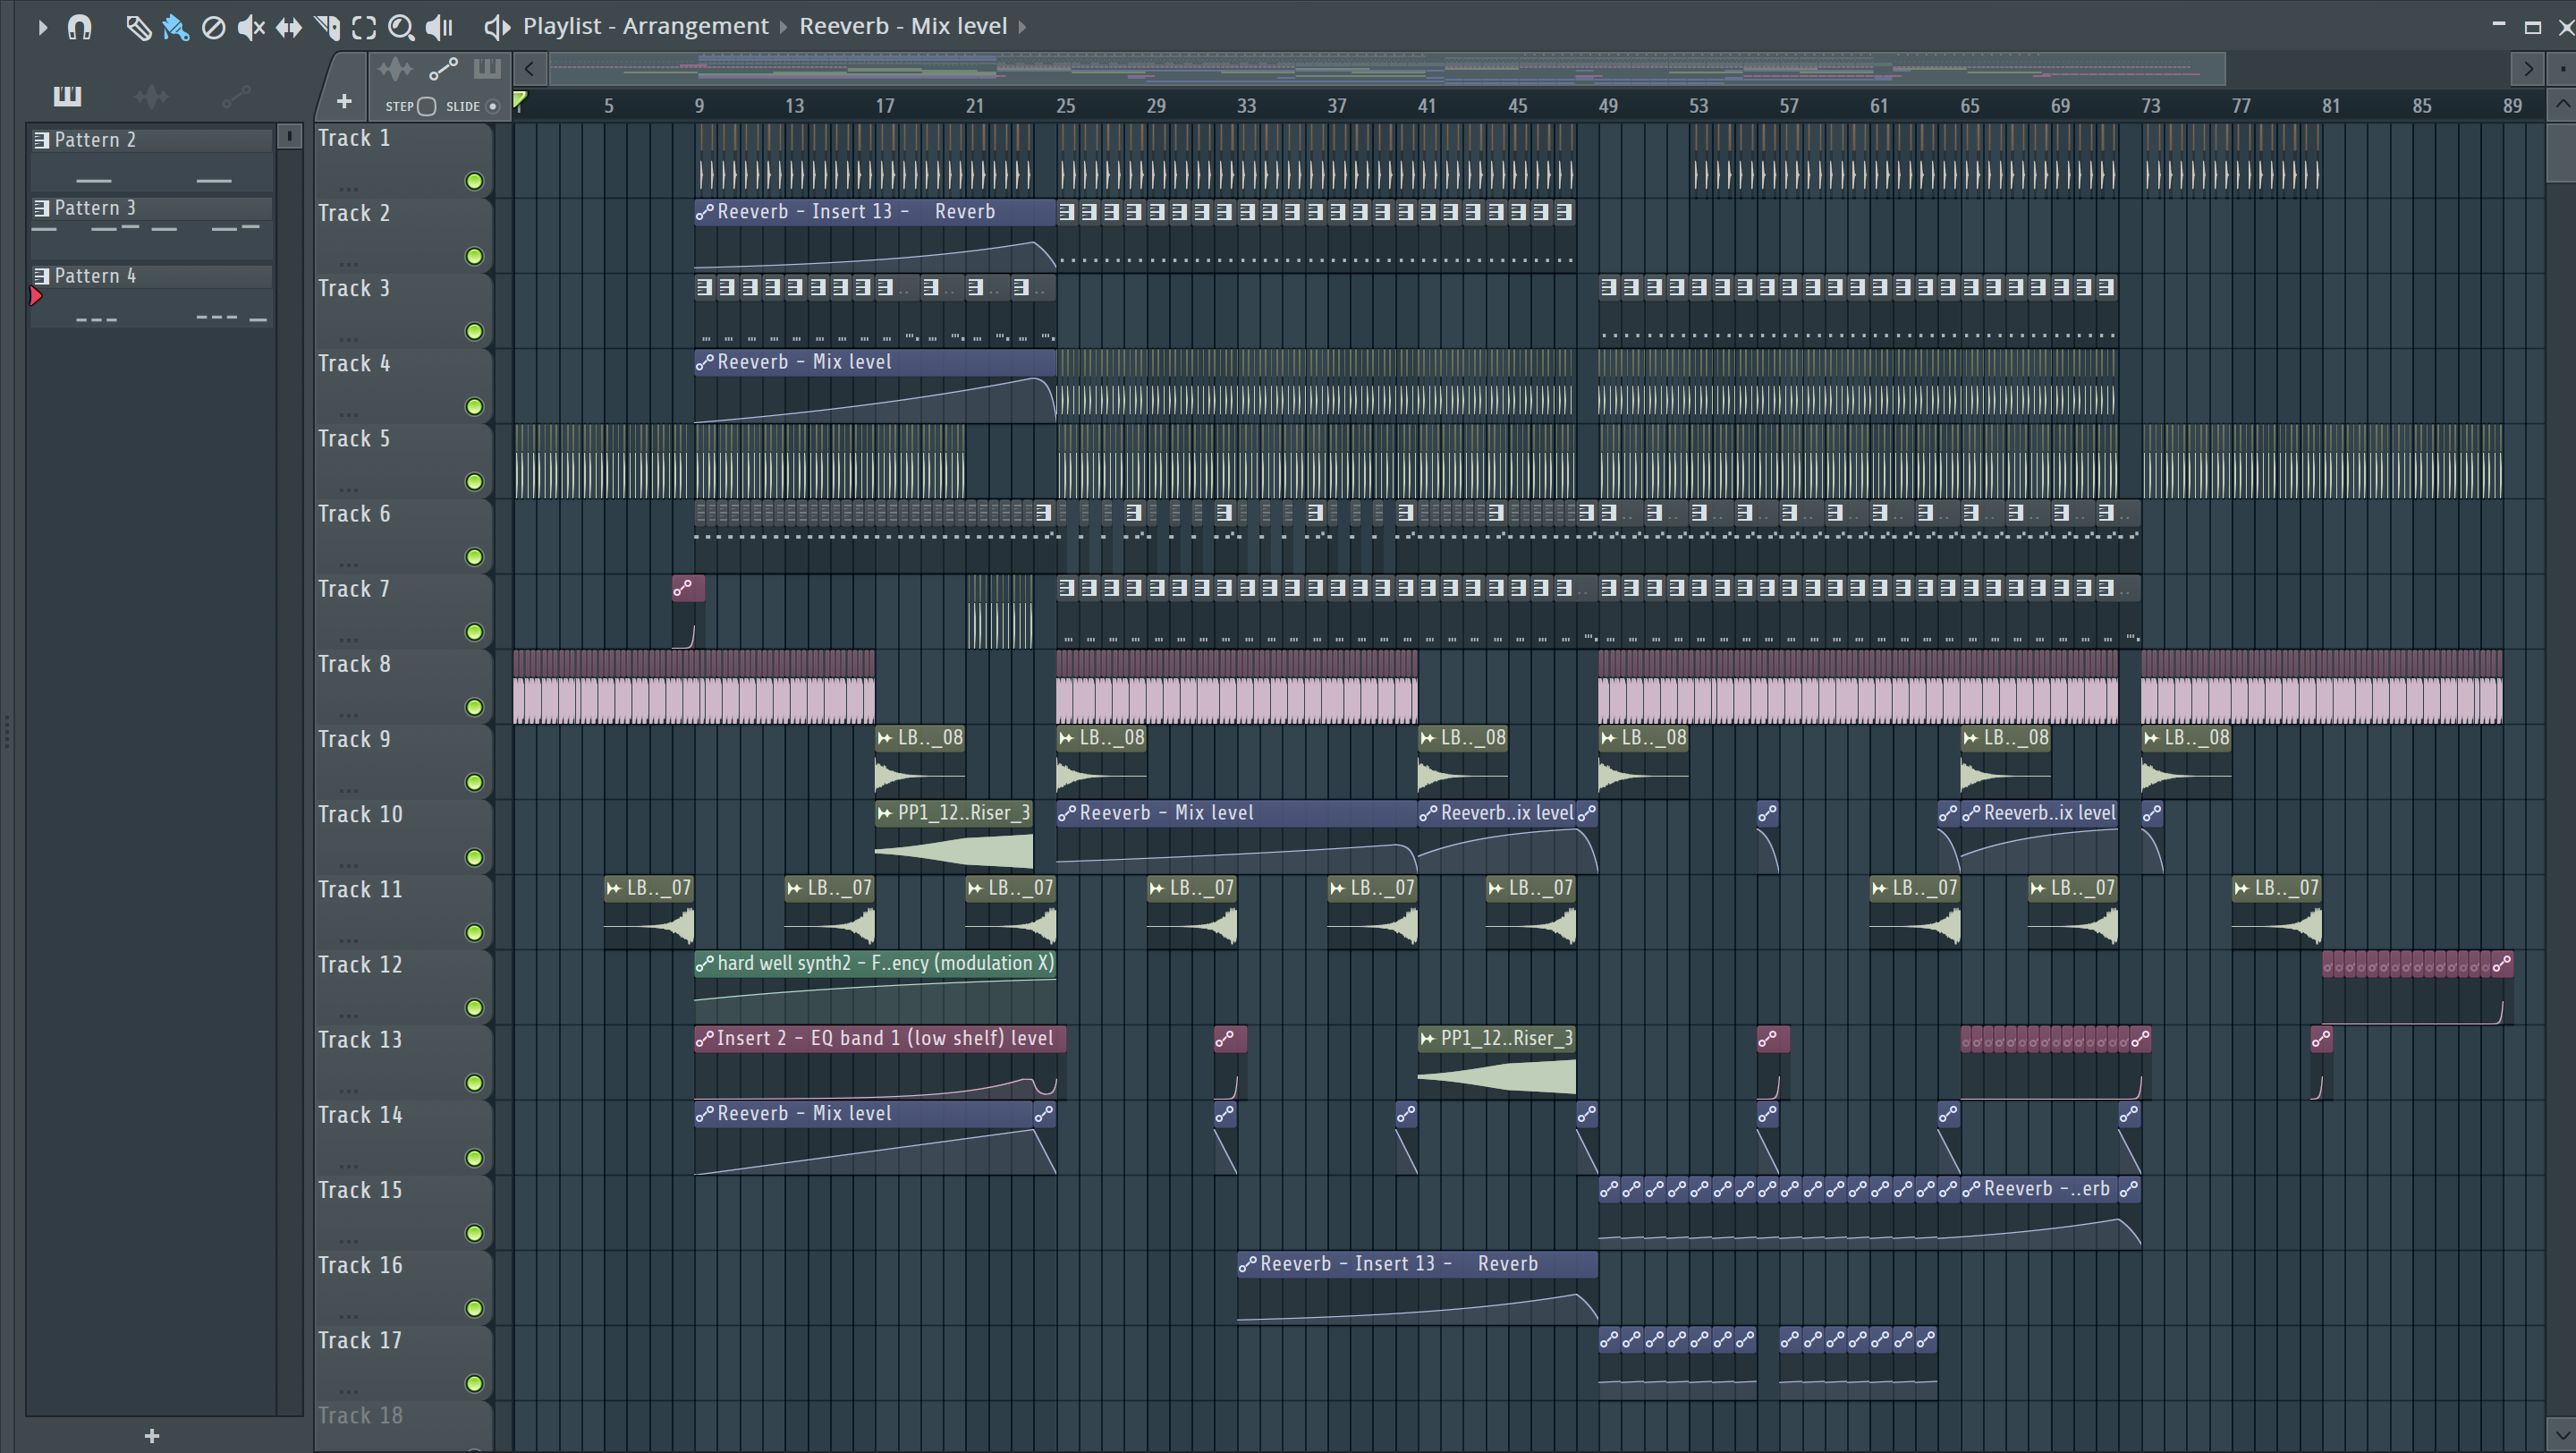Open the Playlist - Arrangement dropdown arrow
Screen dimensions: 2576x1453
pyautogui.click(x=784, y=27)
